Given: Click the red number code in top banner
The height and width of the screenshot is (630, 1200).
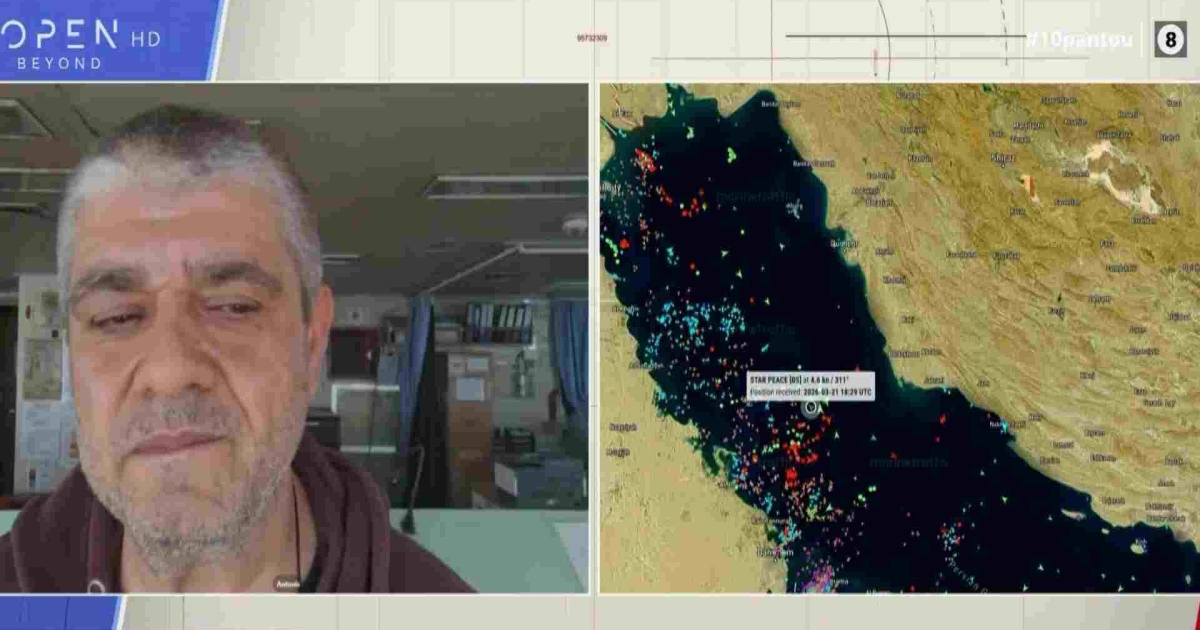Looking at the screenshot, I should click(592, 38).
